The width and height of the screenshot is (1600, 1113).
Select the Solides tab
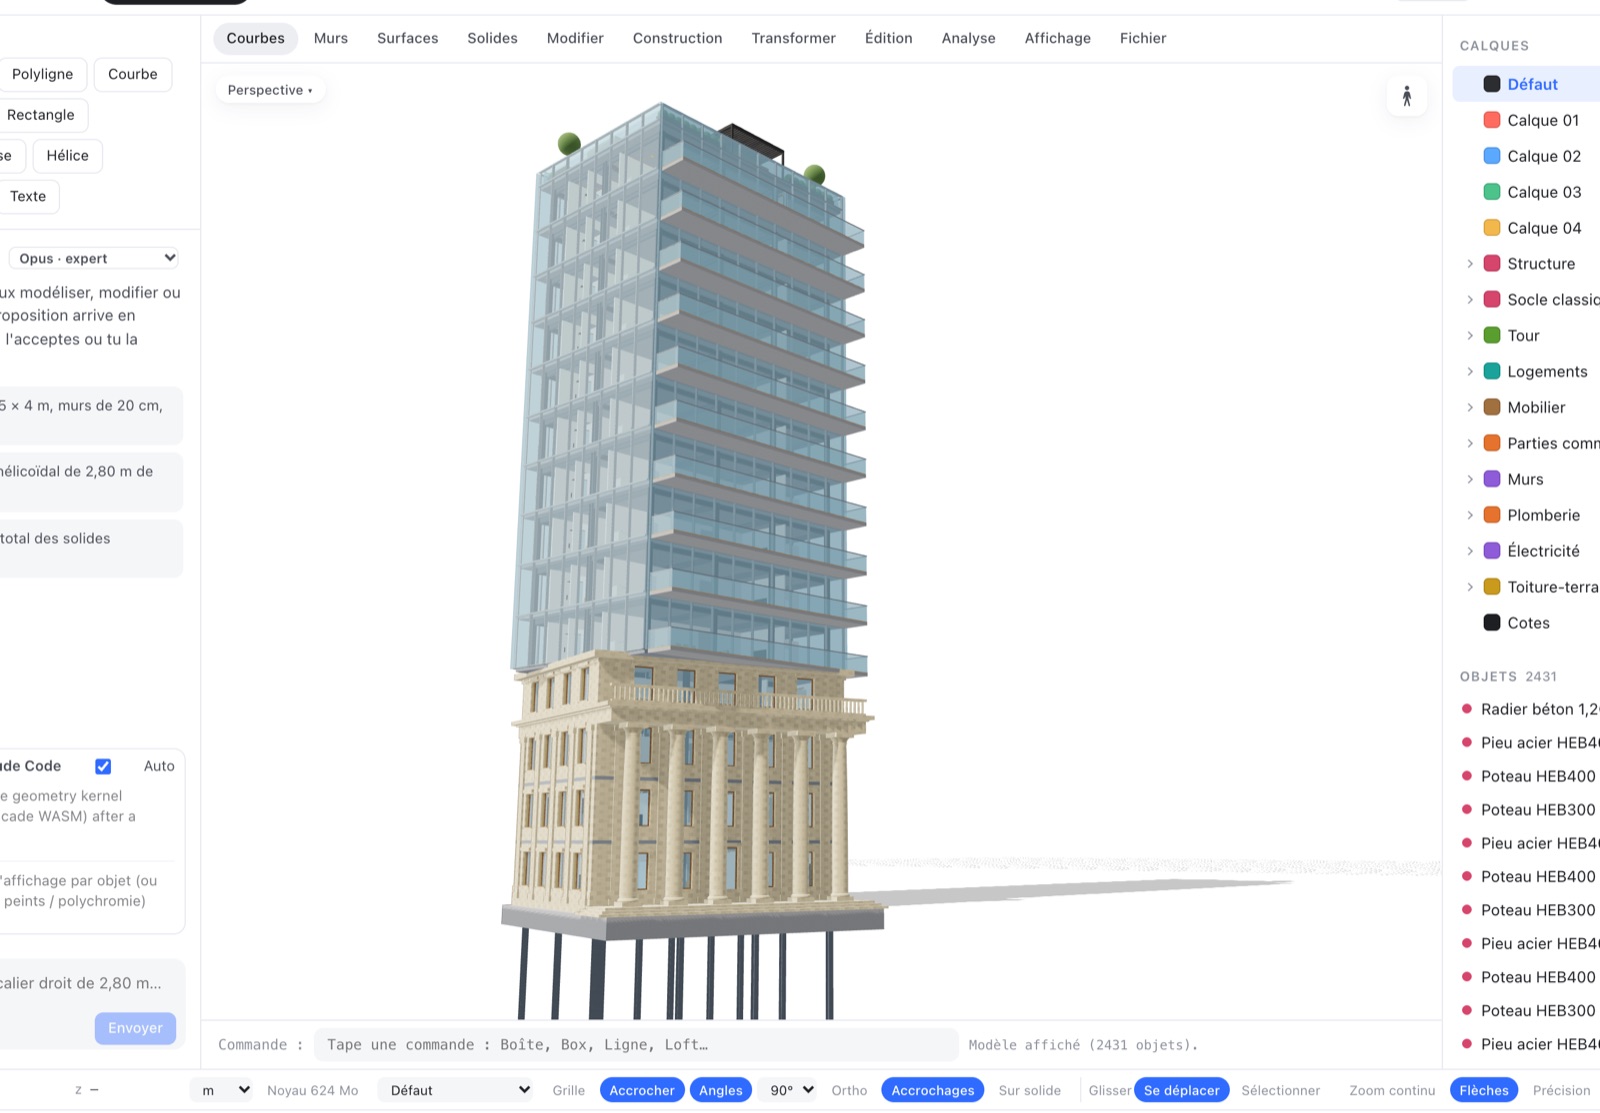pos(492,38)
